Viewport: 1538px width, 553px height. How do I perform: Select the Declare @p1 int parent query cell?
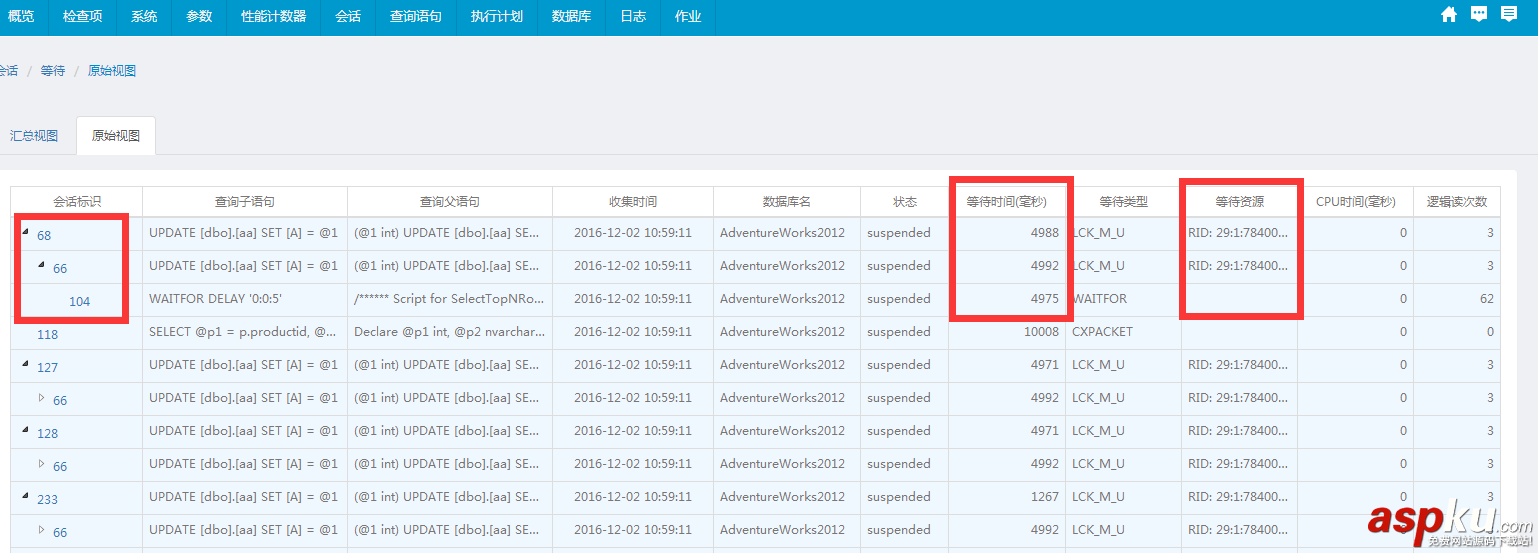[450, 332]
